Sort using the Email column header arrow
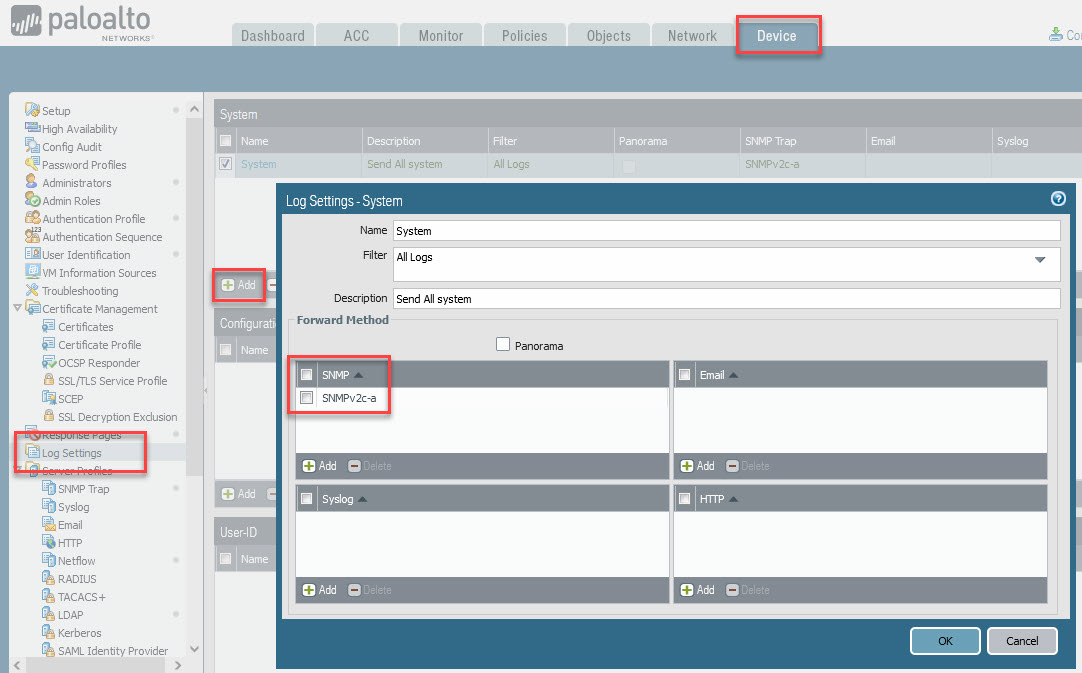 (733, 375)
